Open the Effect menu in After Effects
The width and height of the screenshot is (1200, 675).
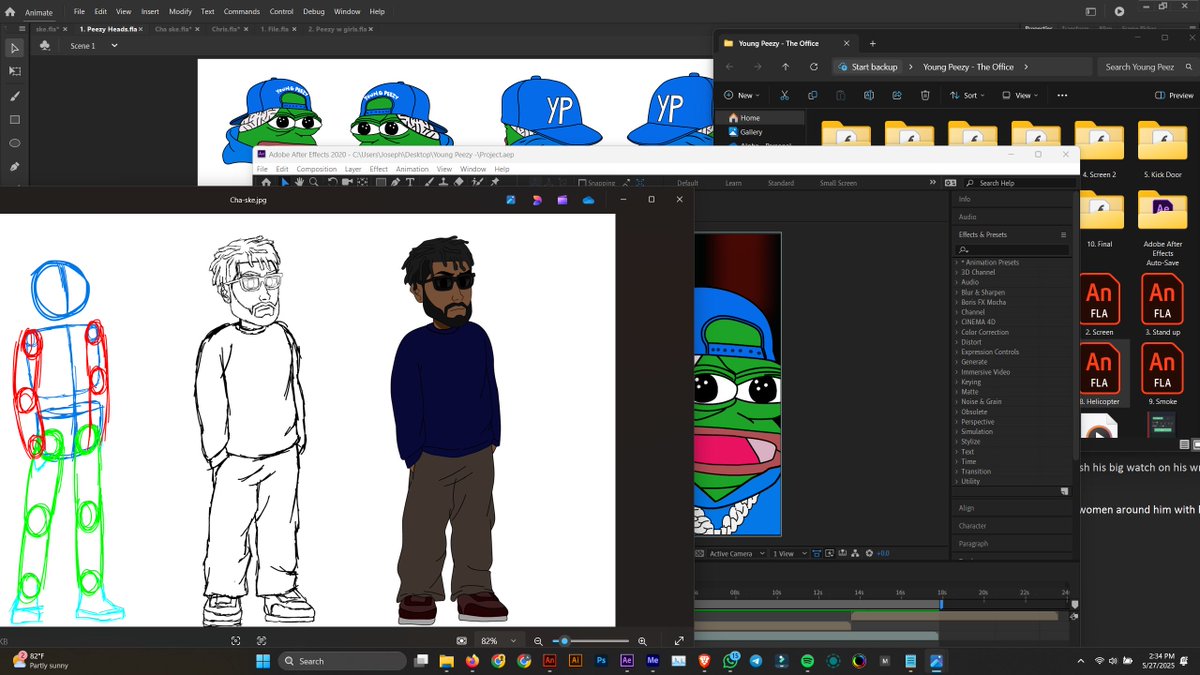point(379,169)
